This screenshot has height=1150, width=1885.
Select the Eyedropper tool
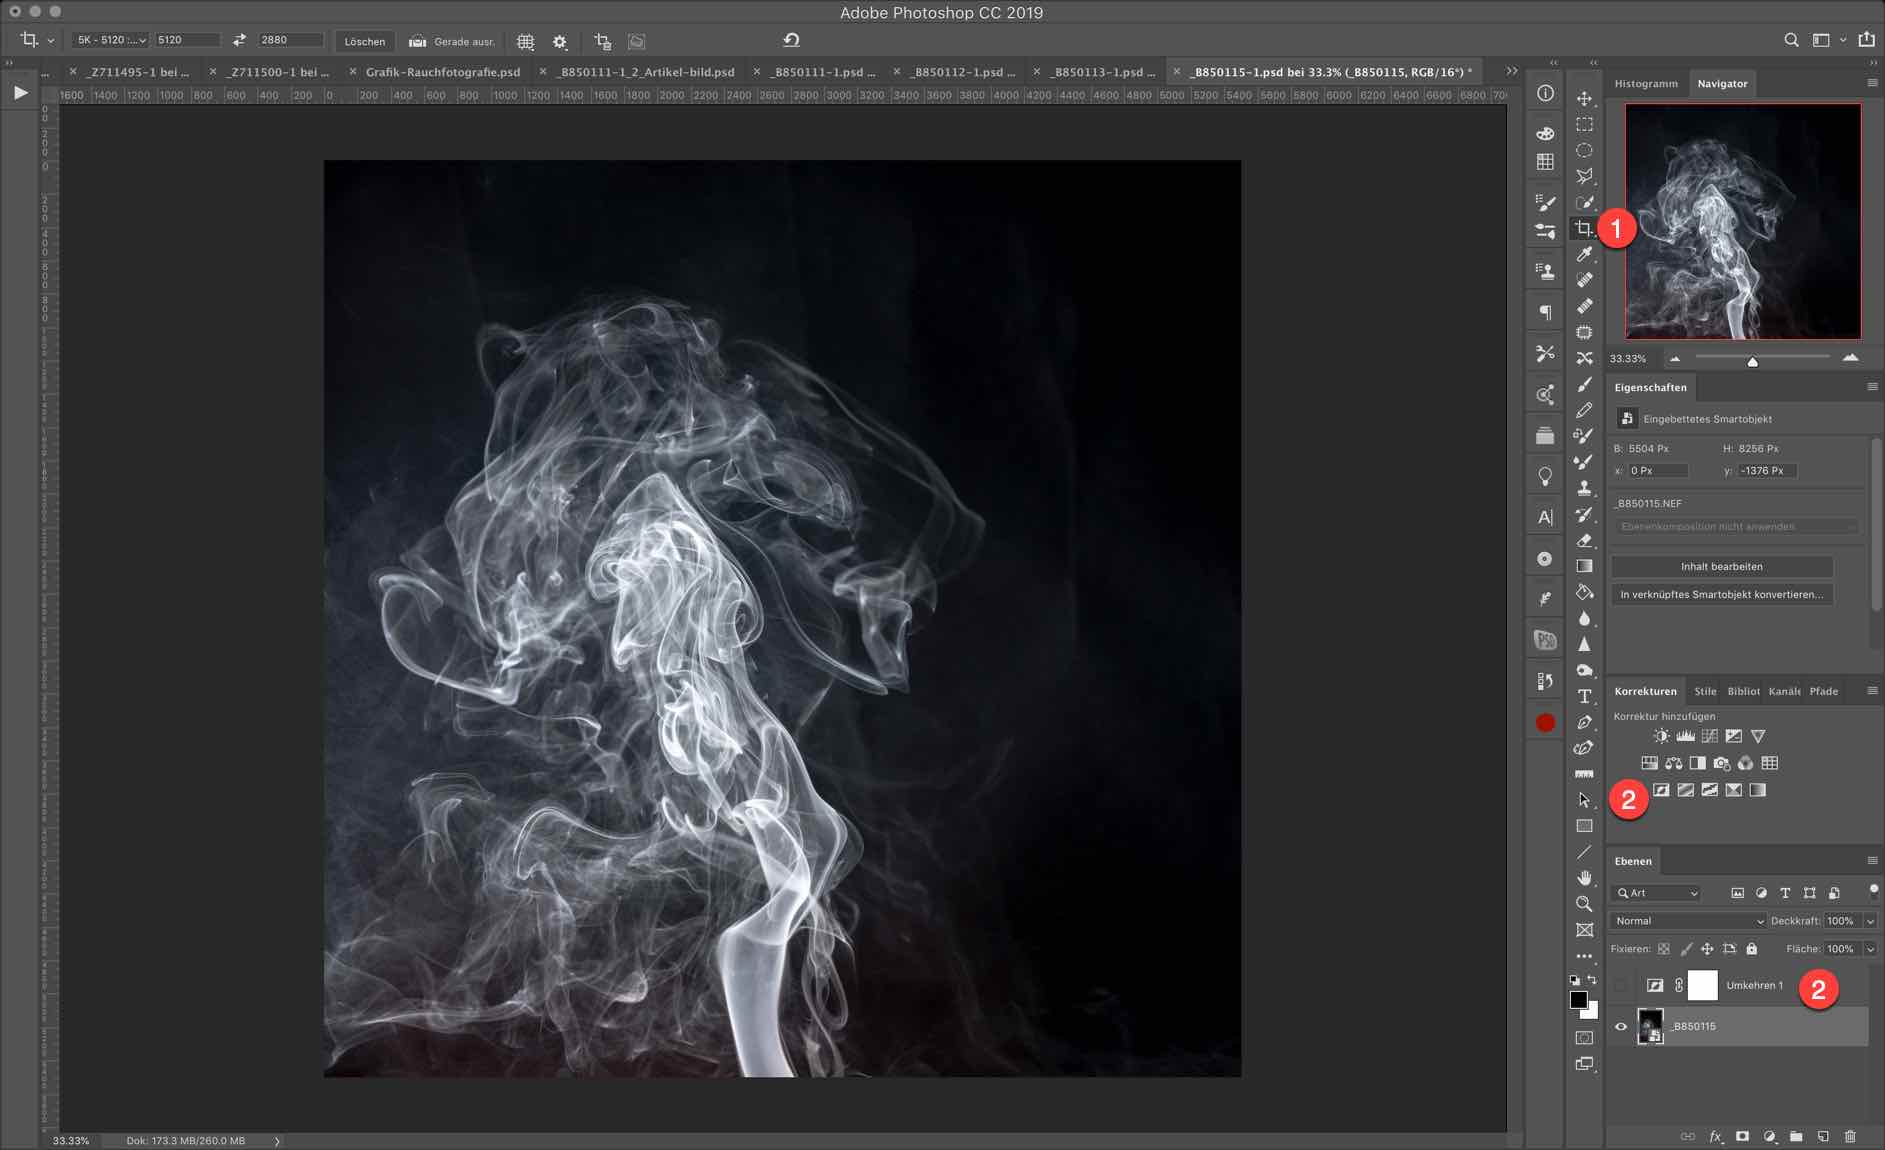click(1584, 254)
